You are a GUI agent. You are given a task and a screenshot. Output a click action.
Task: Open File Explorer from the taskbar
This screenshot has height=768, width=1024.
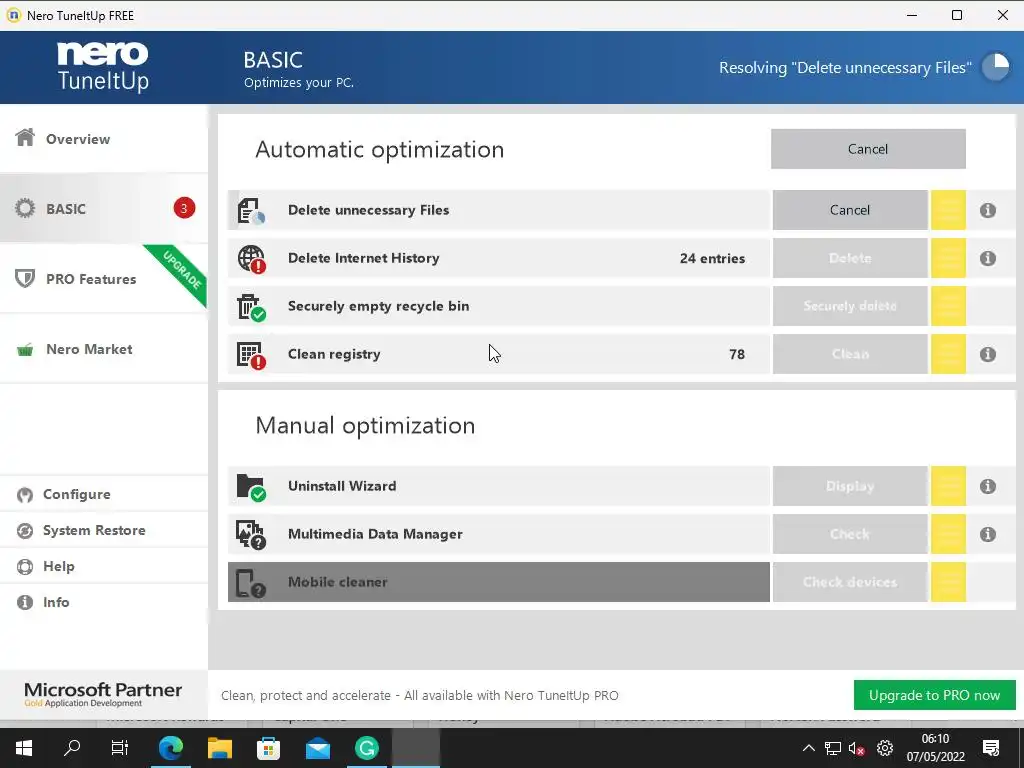click(x=220, y=748)
